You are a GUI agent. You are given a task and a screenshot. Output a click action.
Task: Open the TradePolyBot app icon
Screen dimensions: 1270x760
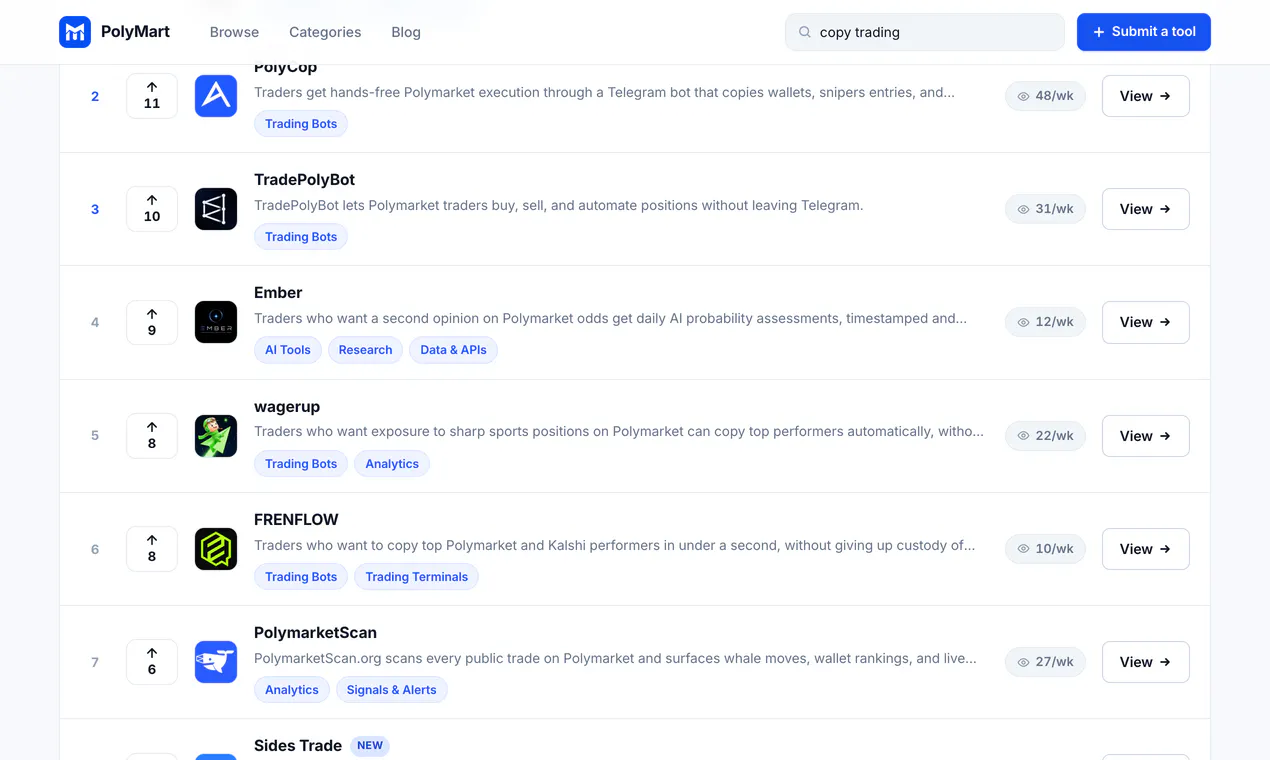pyautogui.click(x=216, y=209)
